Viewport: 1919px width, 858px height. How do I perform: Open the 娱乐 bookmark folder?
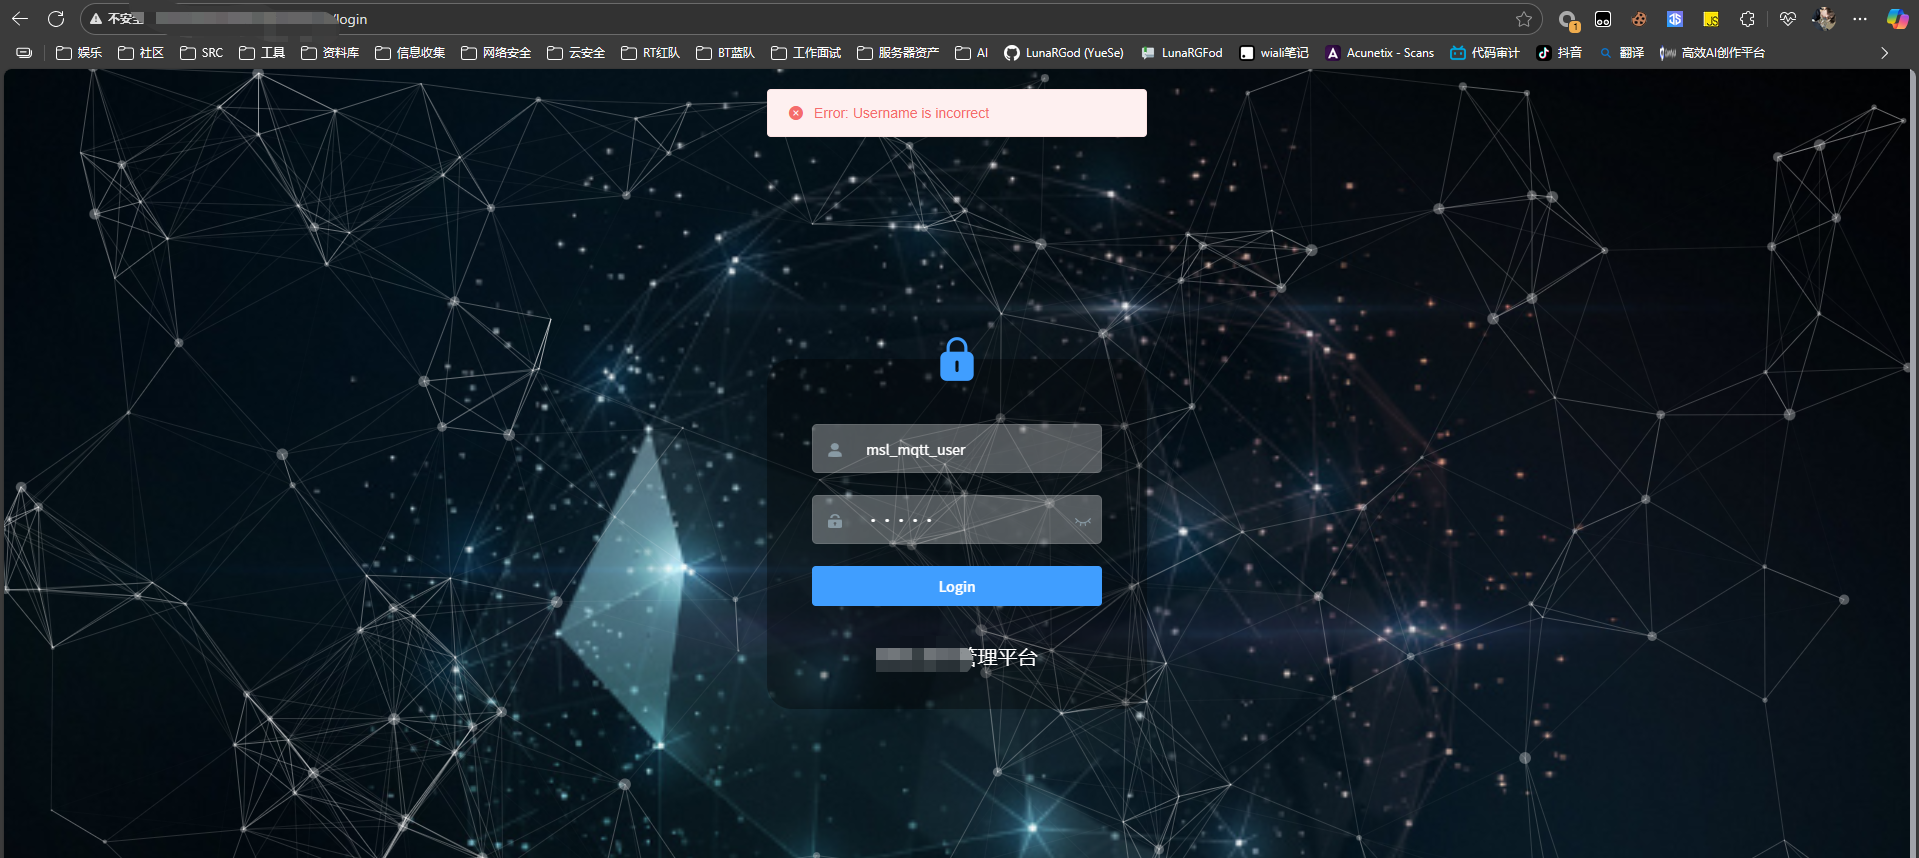(x=79, y=53)
